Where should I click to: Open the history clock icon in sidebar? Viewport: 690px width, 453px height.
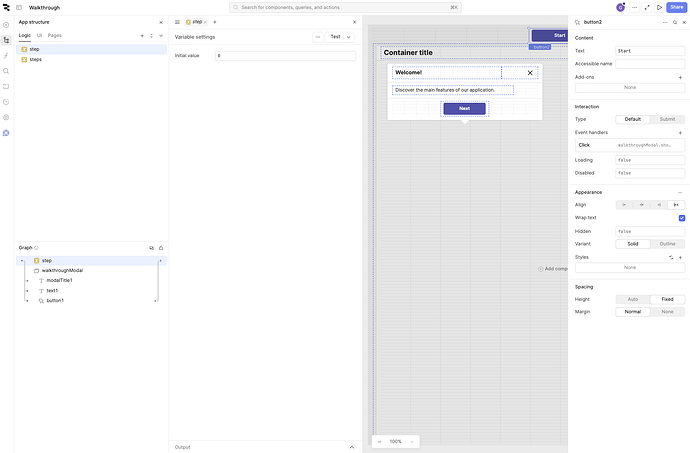6,102
